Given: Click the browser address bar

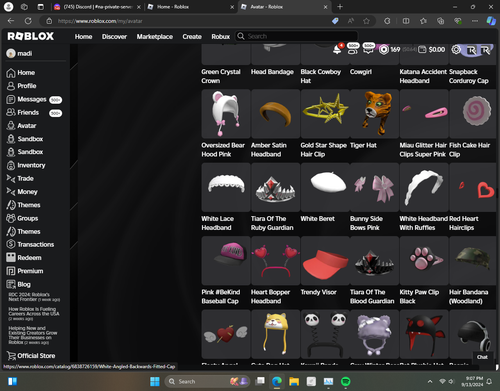Looking at the screenshot, I should pos(187,21).
